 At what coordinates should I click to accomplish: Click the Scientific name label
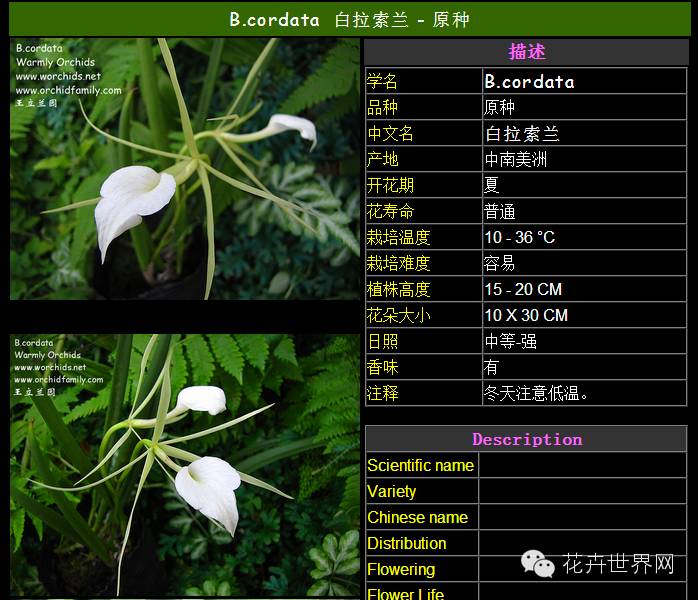[x=420, y=465]
